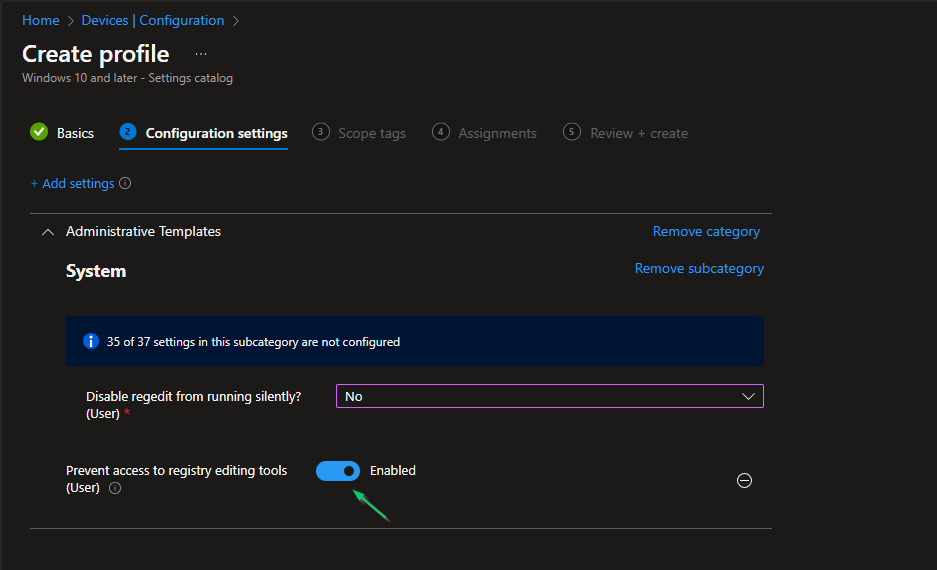Toggle Prevent access to registry editing tools

pyautogui.click(x=338, y=471)
